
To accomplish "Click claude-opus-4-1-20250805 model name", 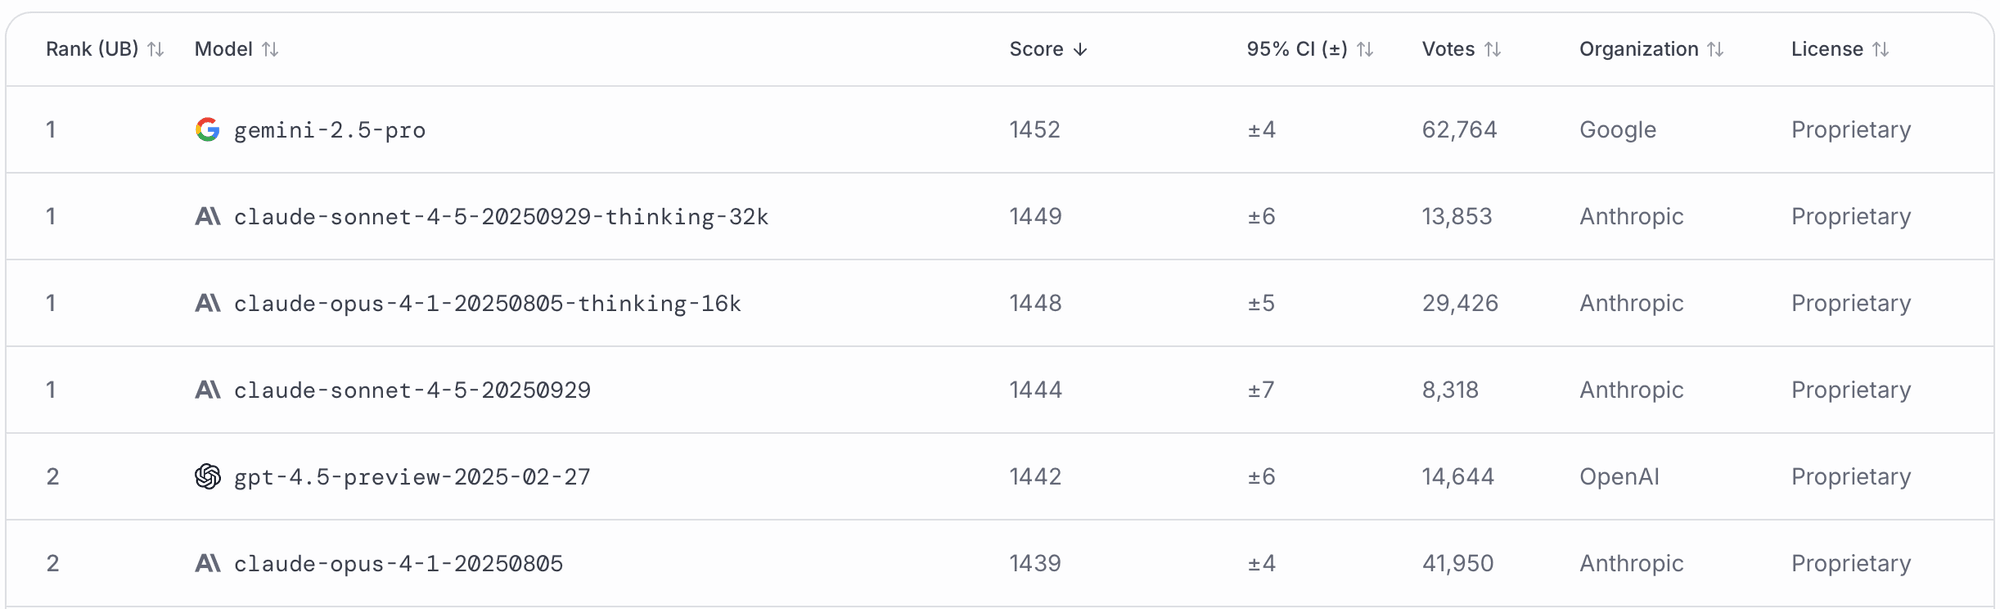I will pyautogui.click(x=398, y=564).
